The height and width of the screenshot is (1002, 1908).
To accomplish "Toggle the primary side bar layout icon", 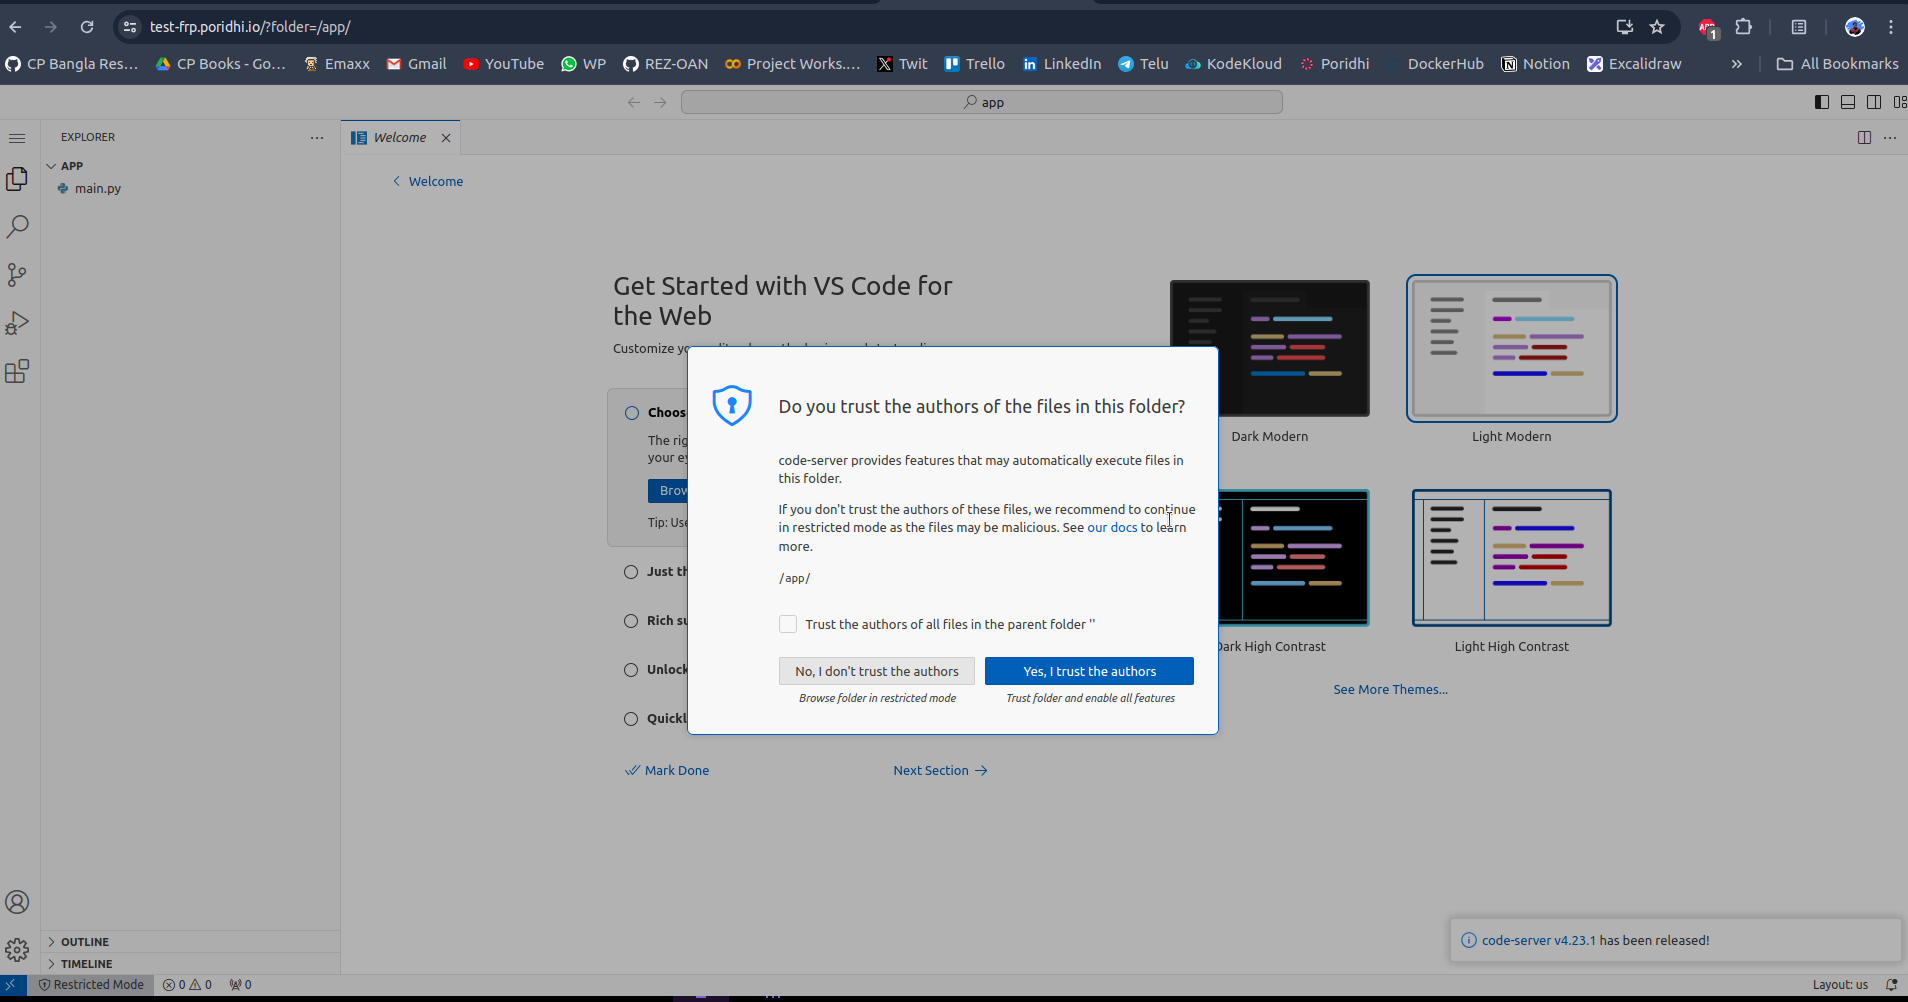I will (1821, 102).
